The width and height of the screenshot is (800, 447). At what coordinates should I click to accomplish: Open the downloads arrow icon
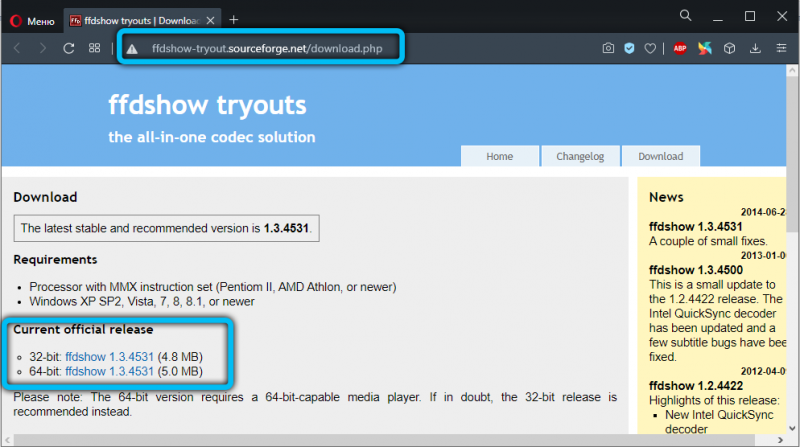tap(755, 48)
